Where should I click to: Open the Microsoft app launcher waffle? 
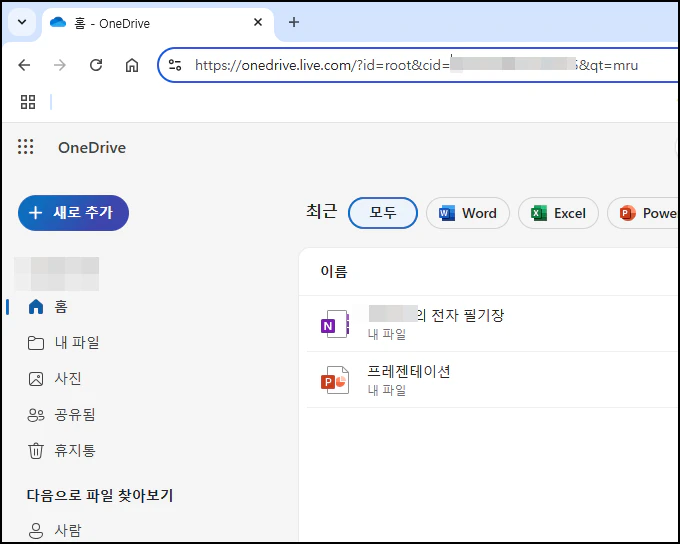(x=26, y=147)
